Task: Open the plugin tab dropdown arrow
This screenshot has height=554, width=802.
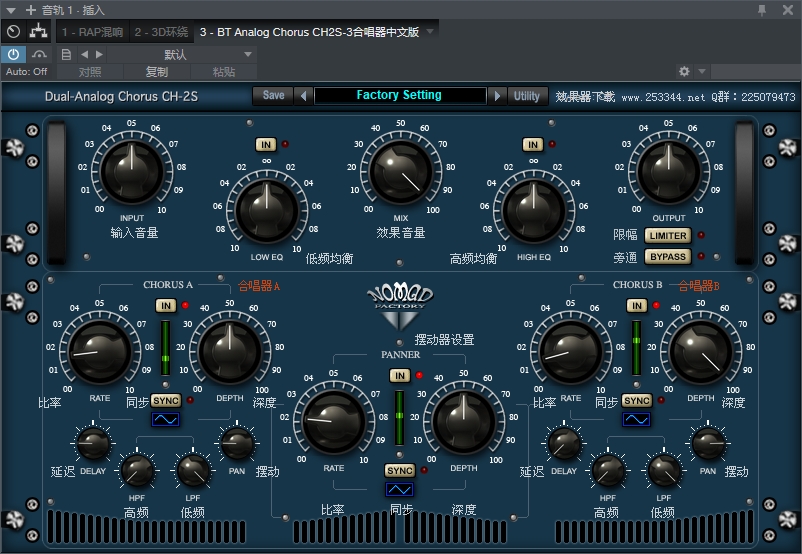Action: tap(430, 32)
